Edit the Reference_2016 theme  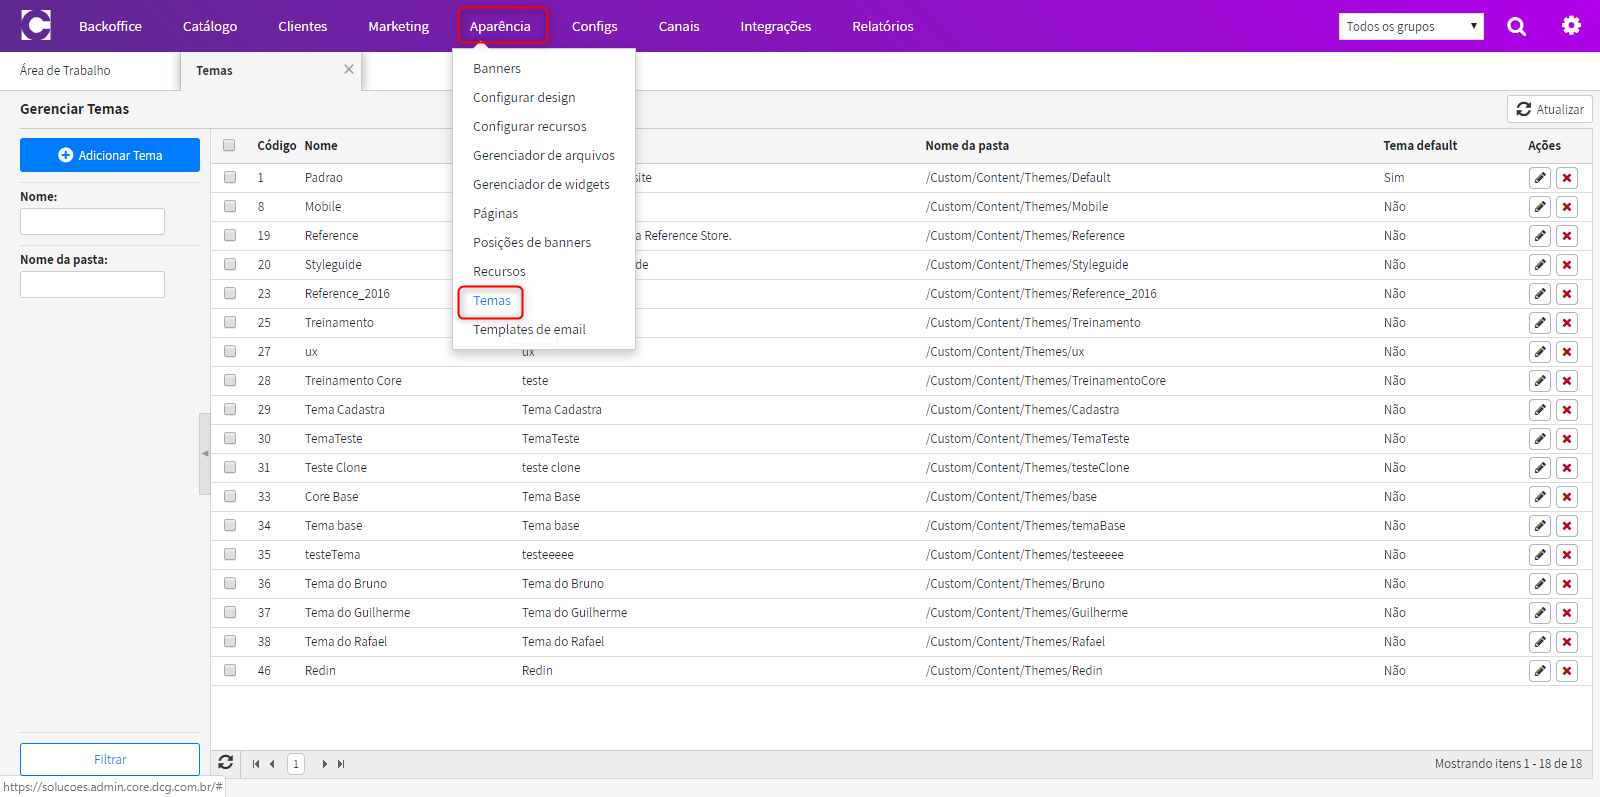[1540, 294]
